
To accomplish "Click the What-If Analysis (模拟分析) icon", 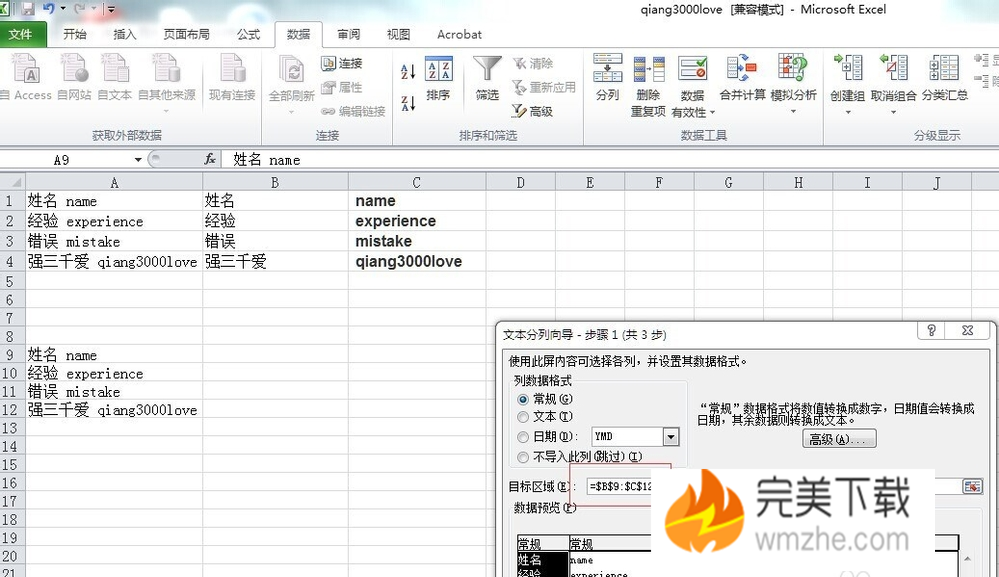I will tap(793, 69).
